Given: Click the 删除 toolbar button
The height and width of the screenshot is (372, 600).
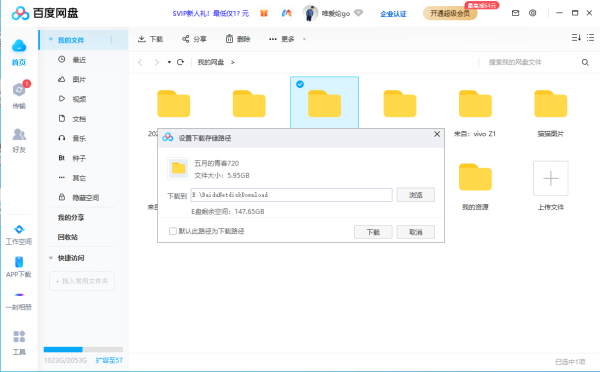Looking at the screenshot, I should click(238, 39).
